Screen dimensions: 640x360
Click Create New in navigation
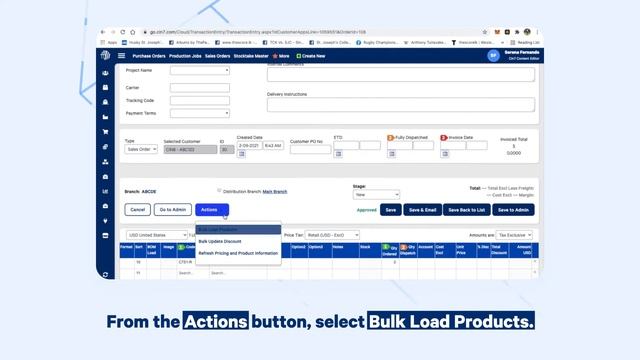point(311,56)
